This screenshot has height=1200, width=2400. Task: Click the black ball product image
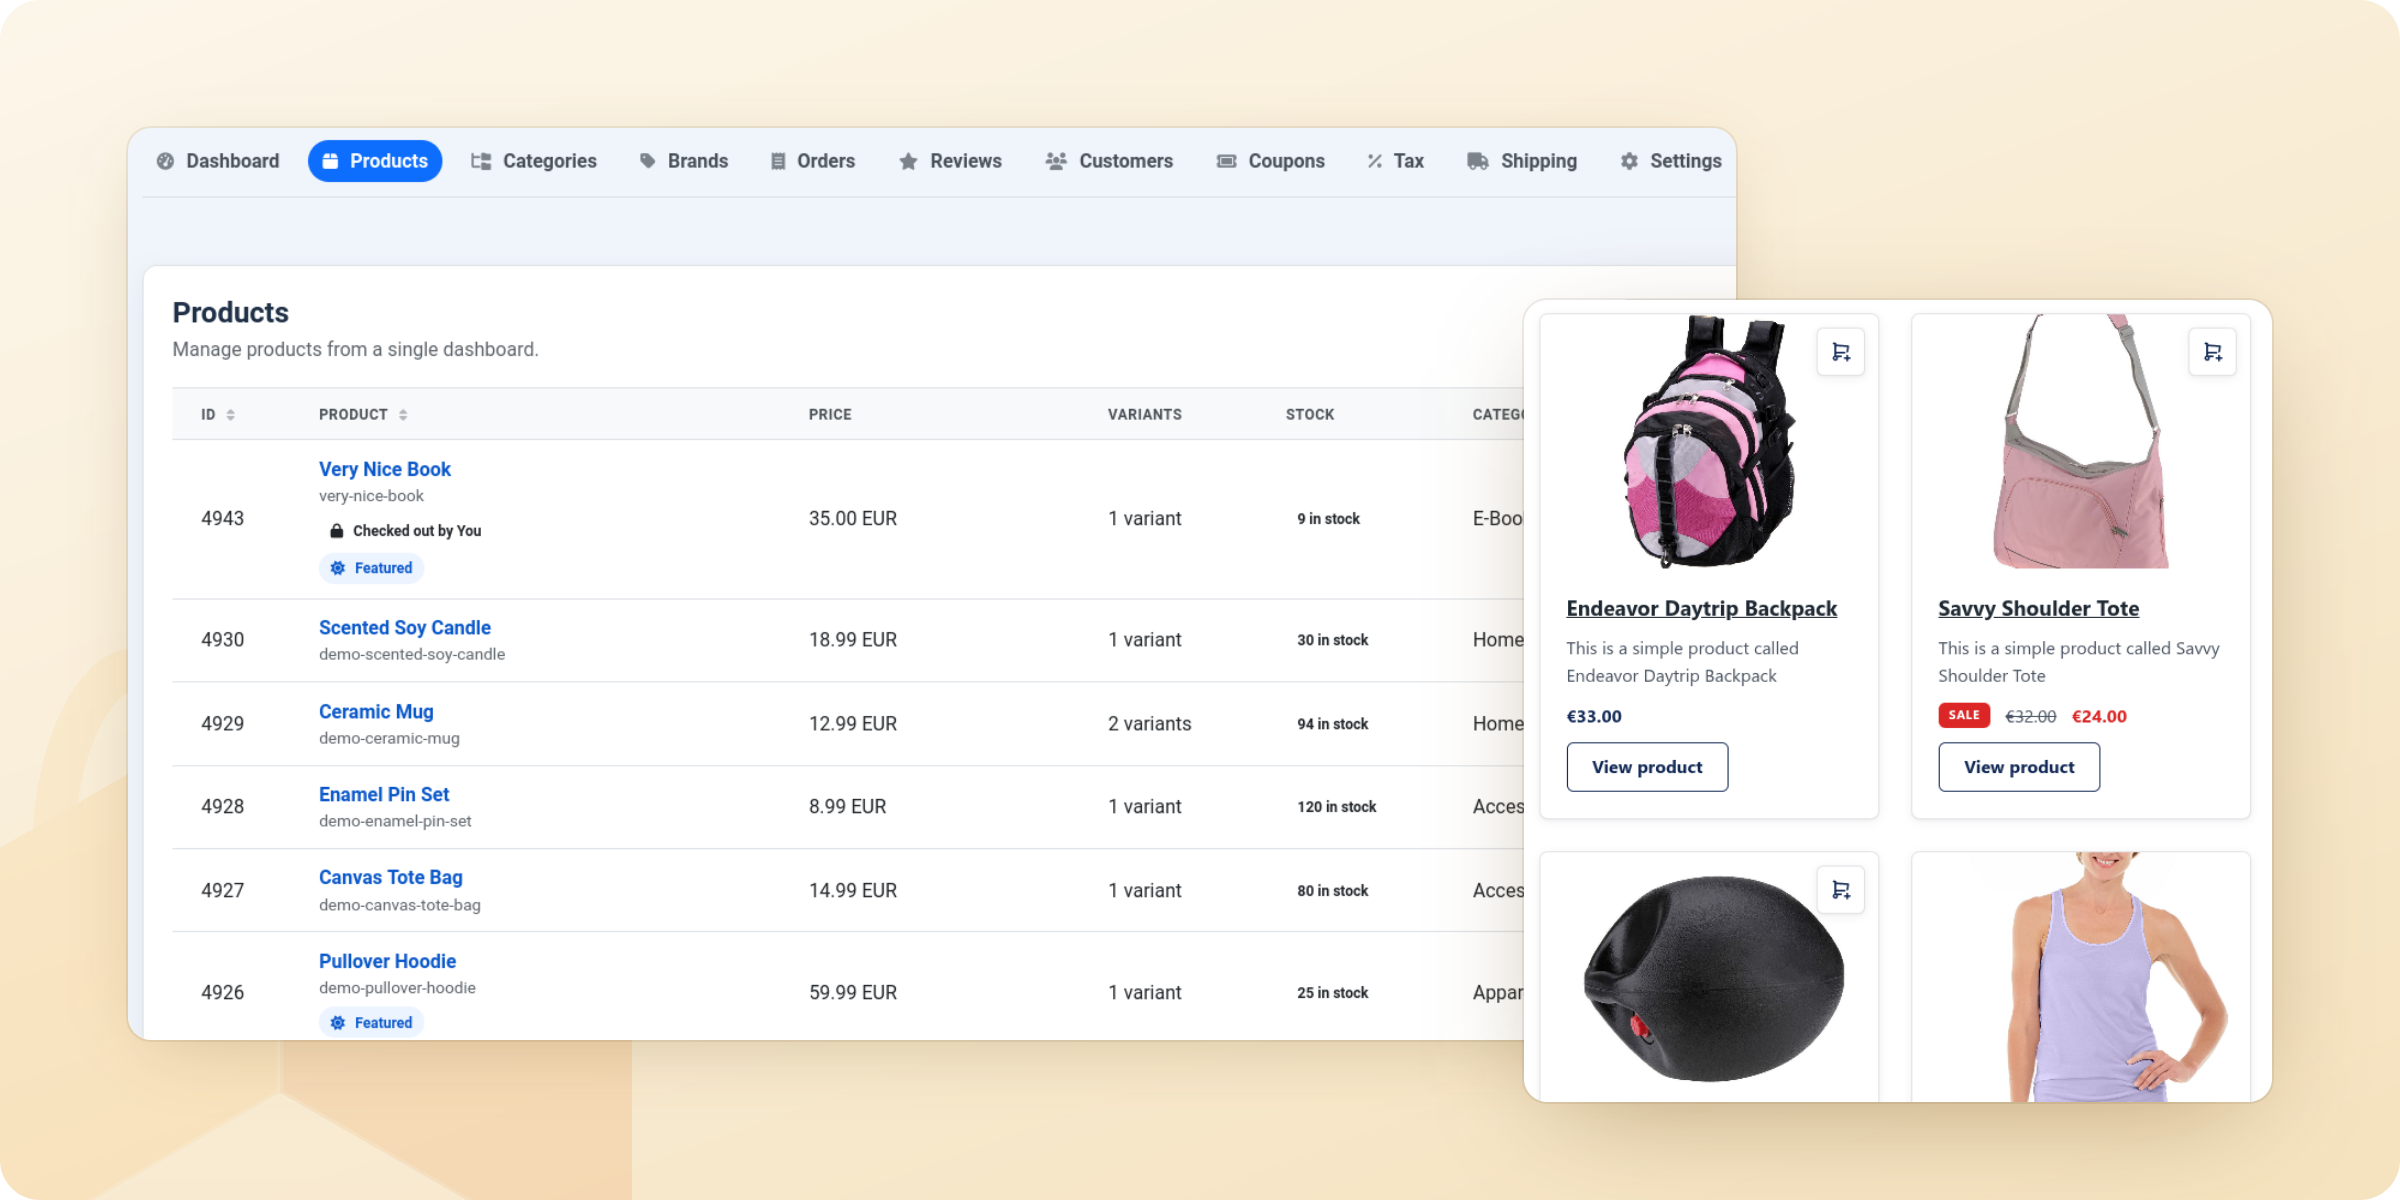click(x=1714, y=978)
